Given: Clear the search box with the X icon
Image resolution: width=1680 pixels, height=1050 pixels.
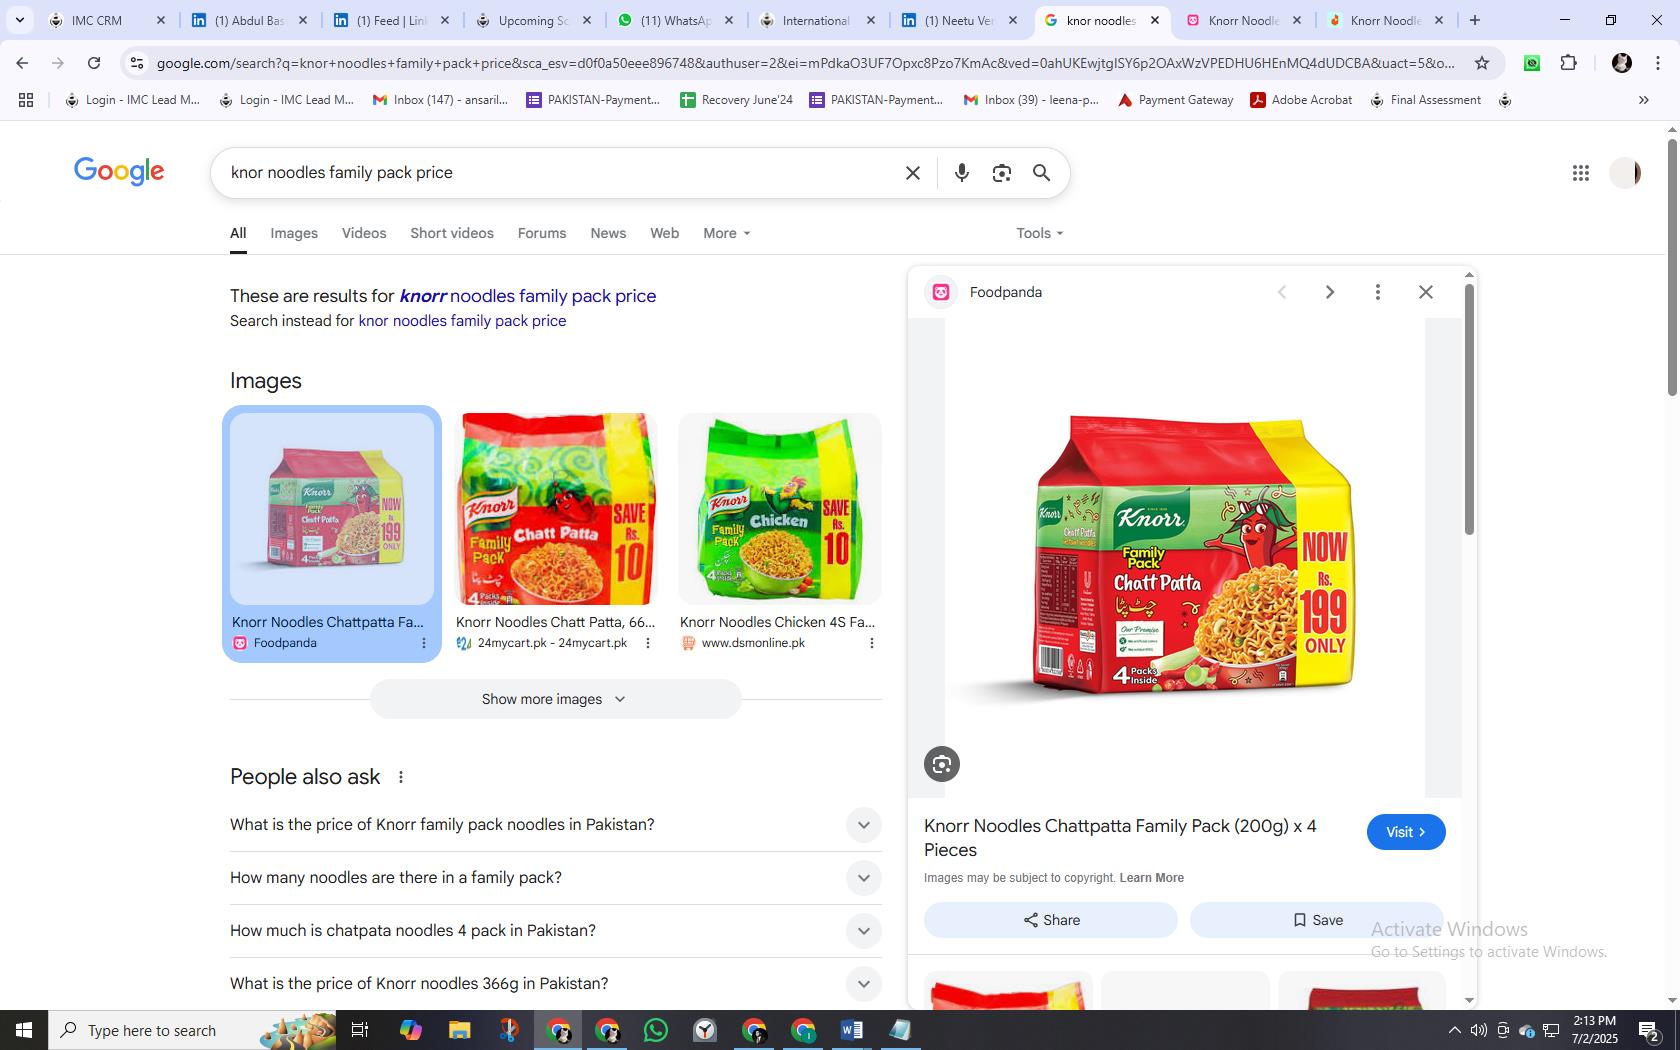Looking at the screenshot, I should point(912,173).
